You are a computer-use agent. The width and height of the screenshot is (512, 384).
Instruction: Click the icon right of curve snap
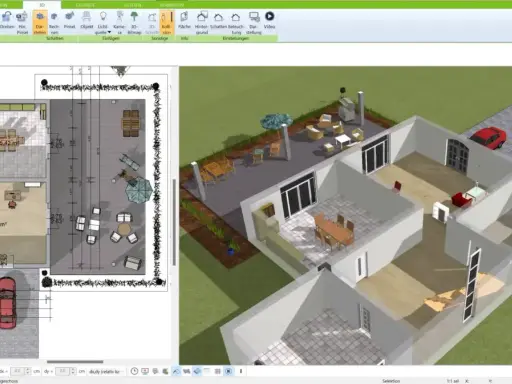point(186,371)
